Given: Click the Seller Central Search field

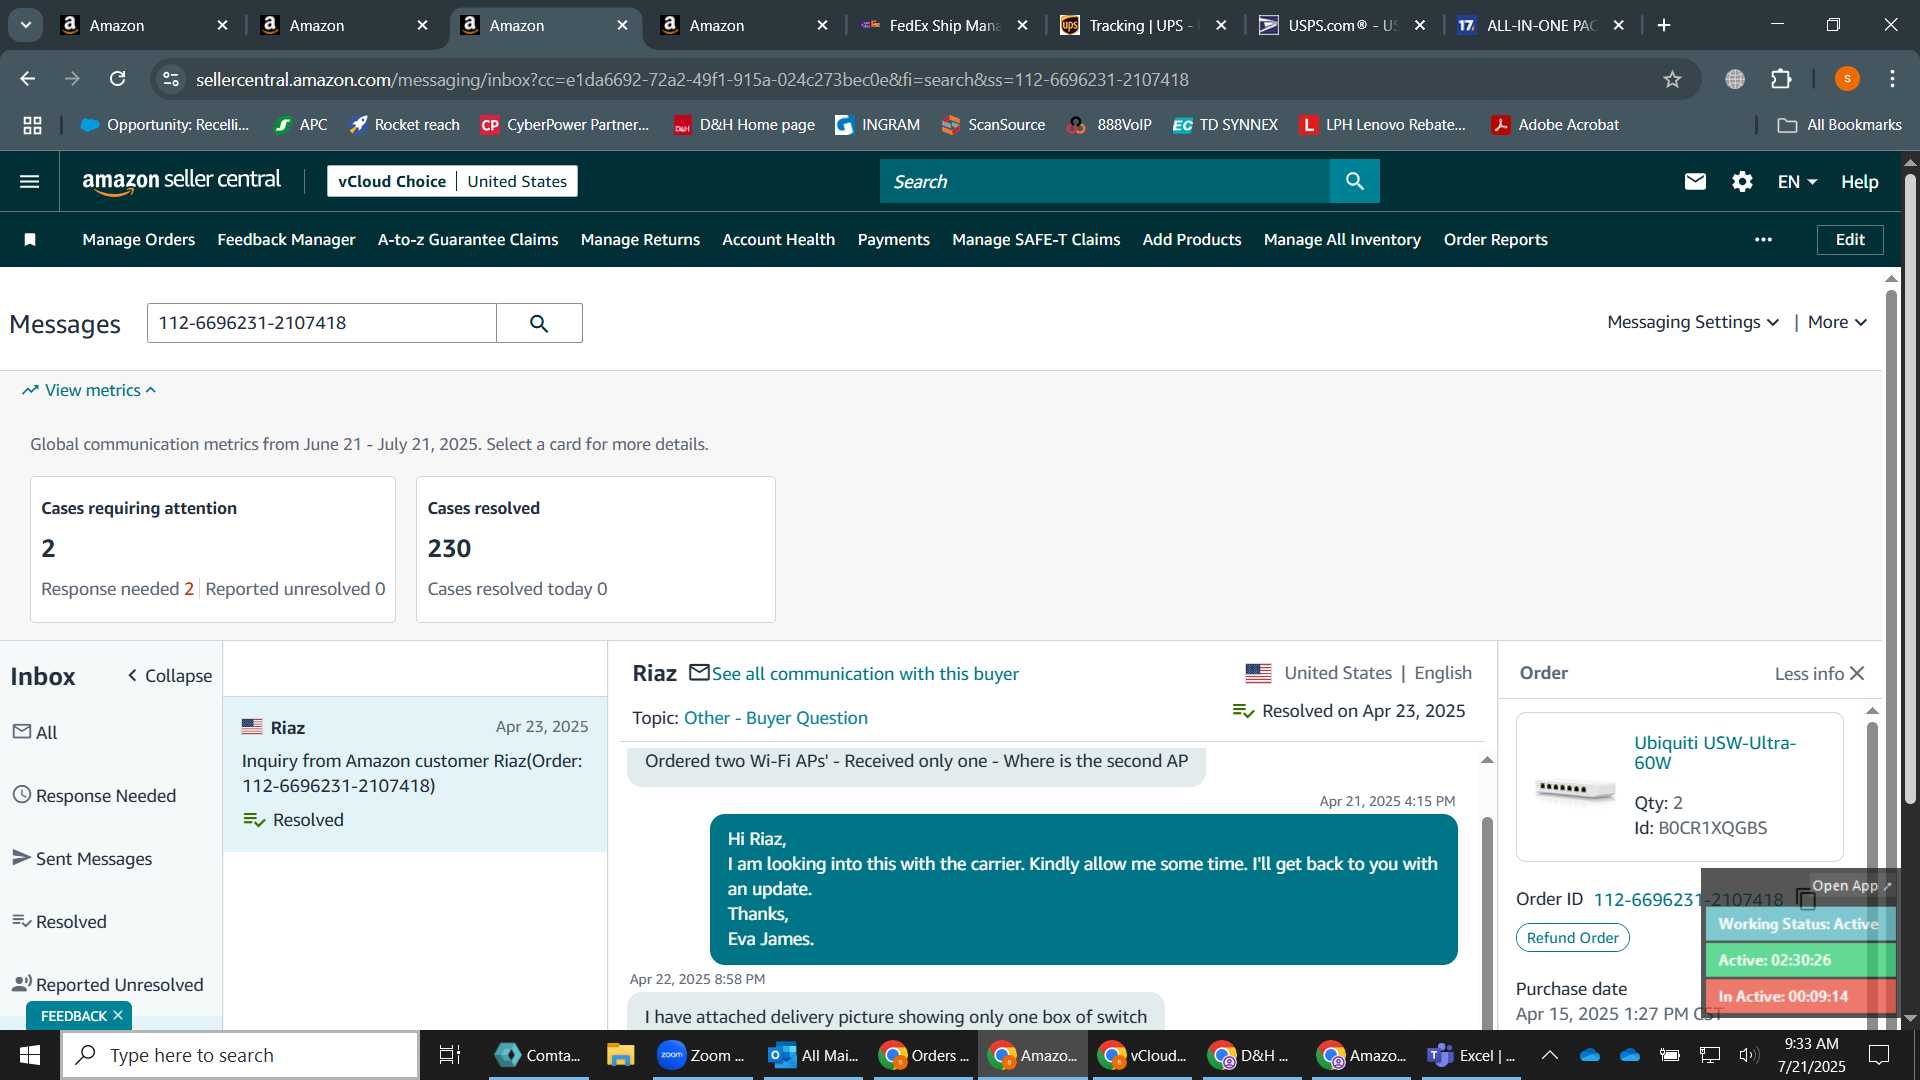Looking at the screenshot, I should (x=1104, y=181).
